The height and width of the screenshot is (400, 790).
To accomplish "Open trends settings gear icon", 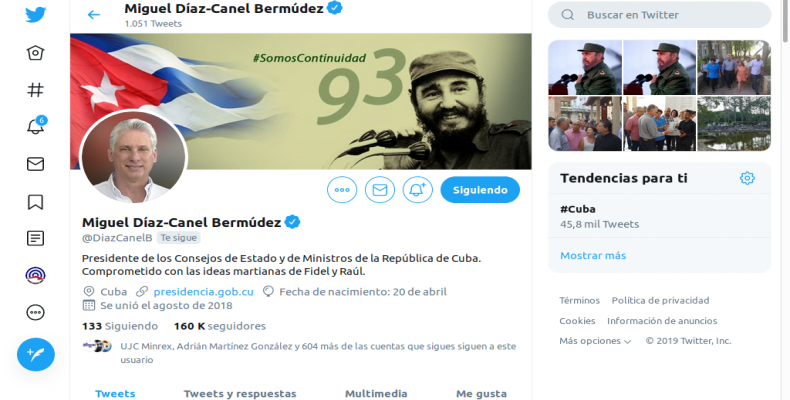I will [747, 178].
